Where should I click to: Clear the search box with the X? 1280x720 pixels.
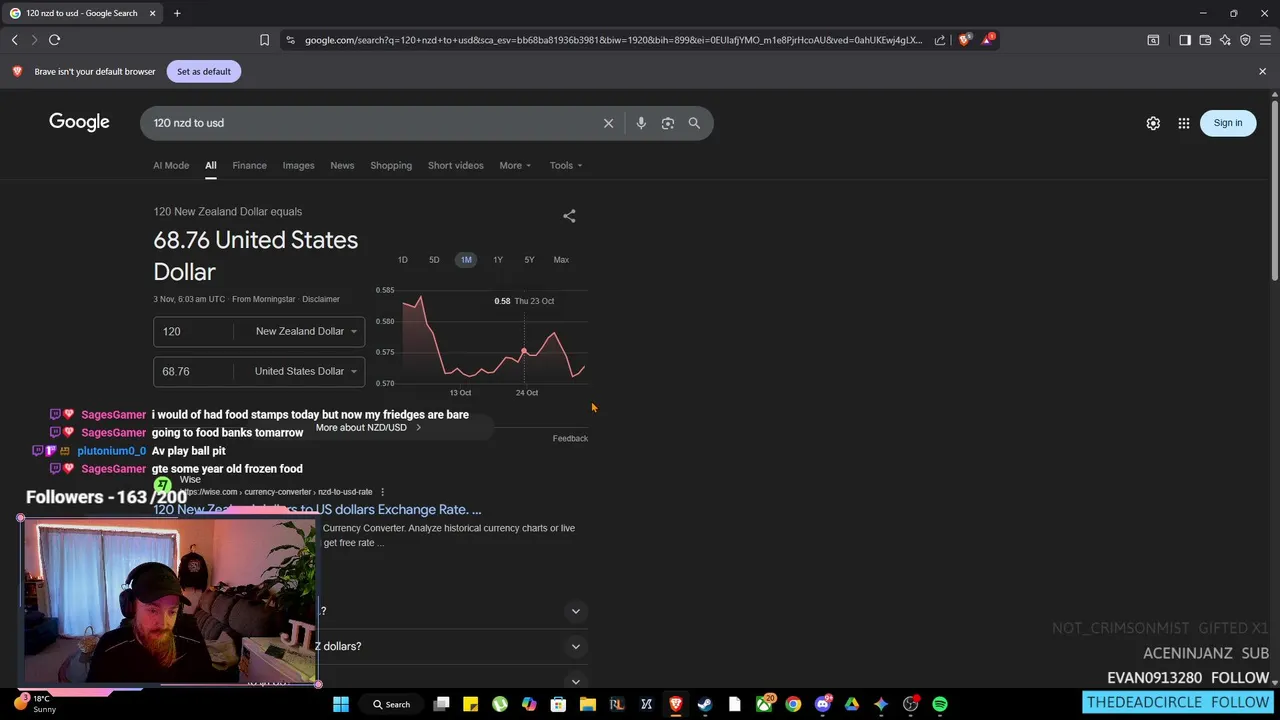pos(608,123)
